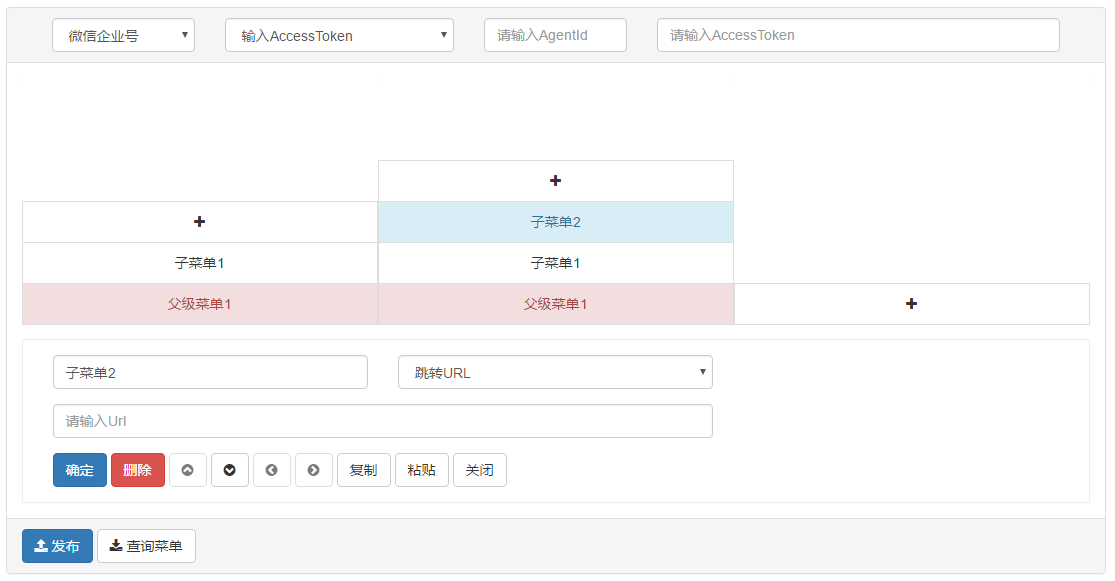Add a new parent menu in third column
1115x581 pixels.
[x=912, y=304]
